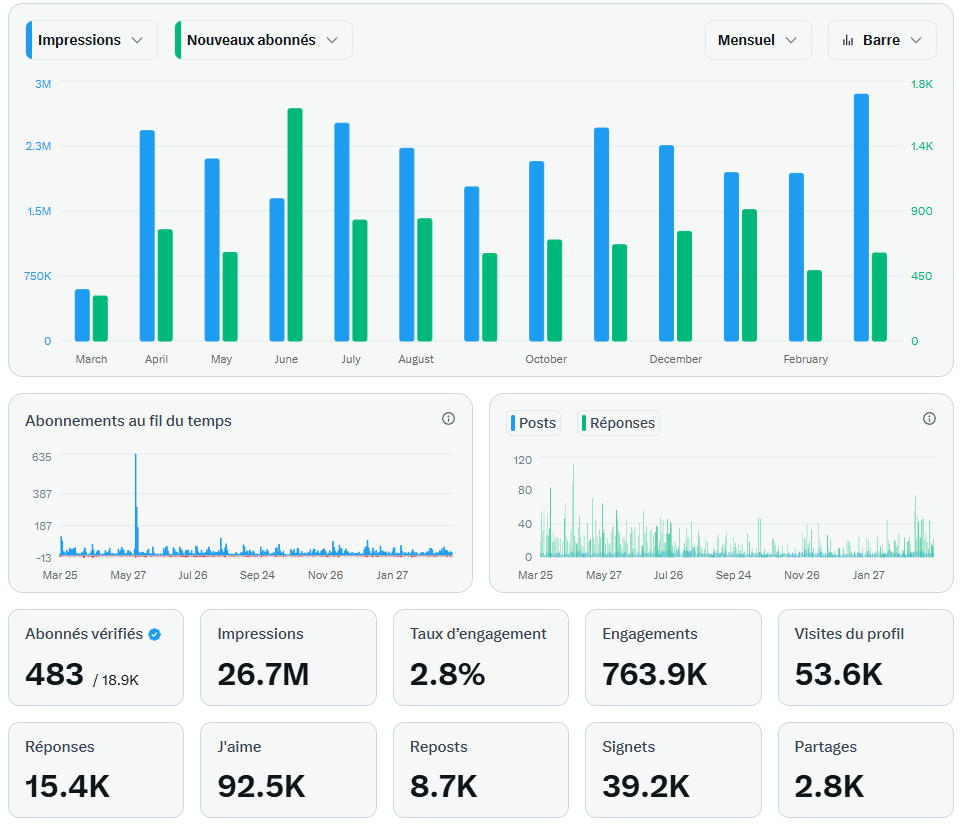Click the blue swatch on the Impressions selector
This screenshot has width=966, height=825.
click(x=29, y=40)
